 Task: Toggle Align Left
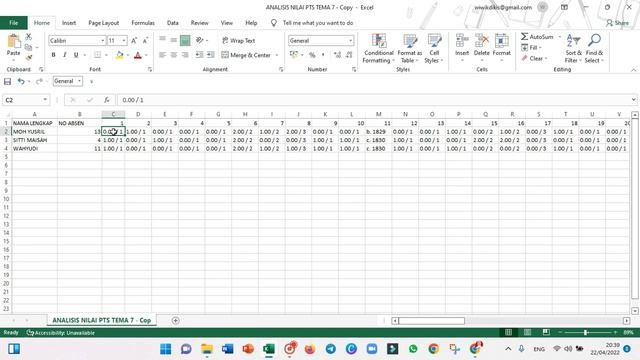162,55
